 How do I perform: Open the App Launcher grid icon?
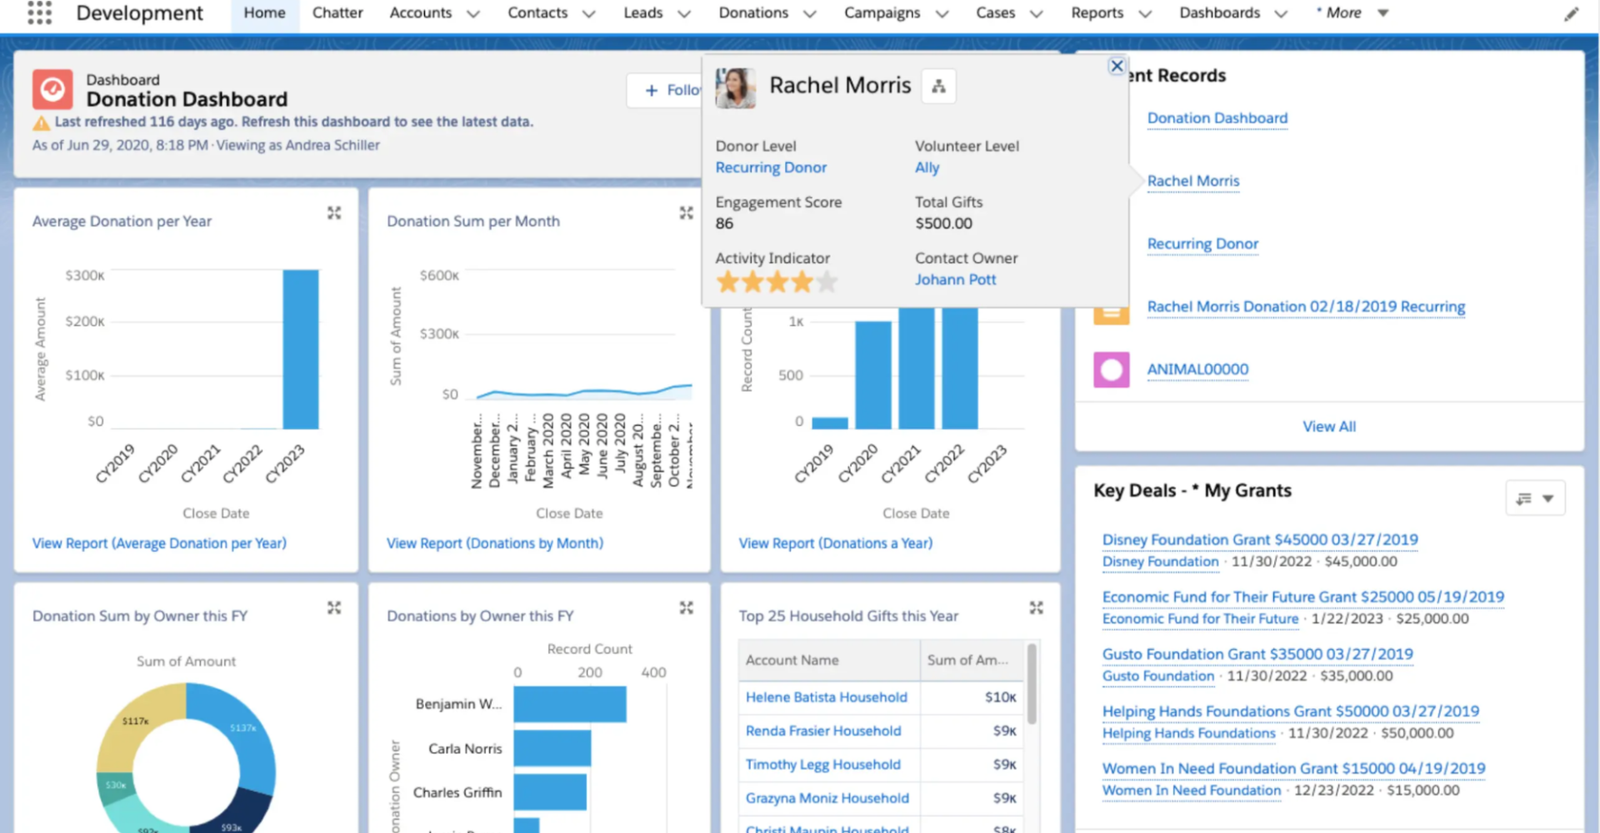click(39, 12)
